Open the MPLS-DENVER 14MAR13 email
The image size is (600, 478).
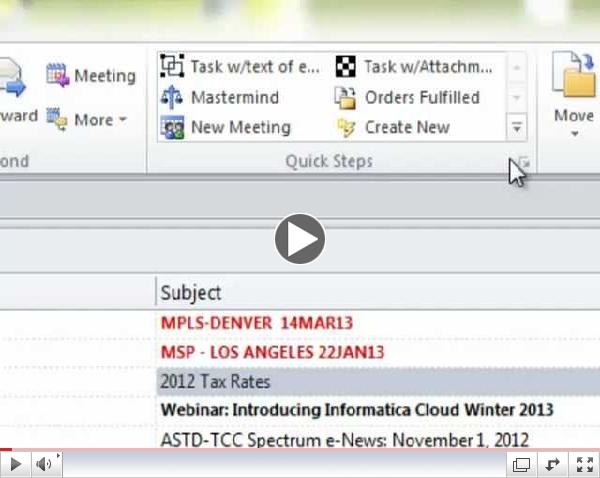click(x=256, y=323)
